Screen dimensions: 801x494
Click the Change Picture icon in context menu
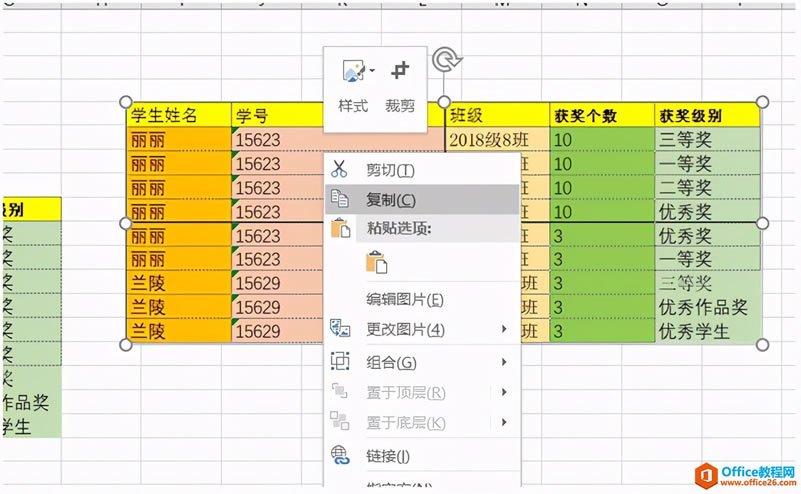[x=340, y=328]
